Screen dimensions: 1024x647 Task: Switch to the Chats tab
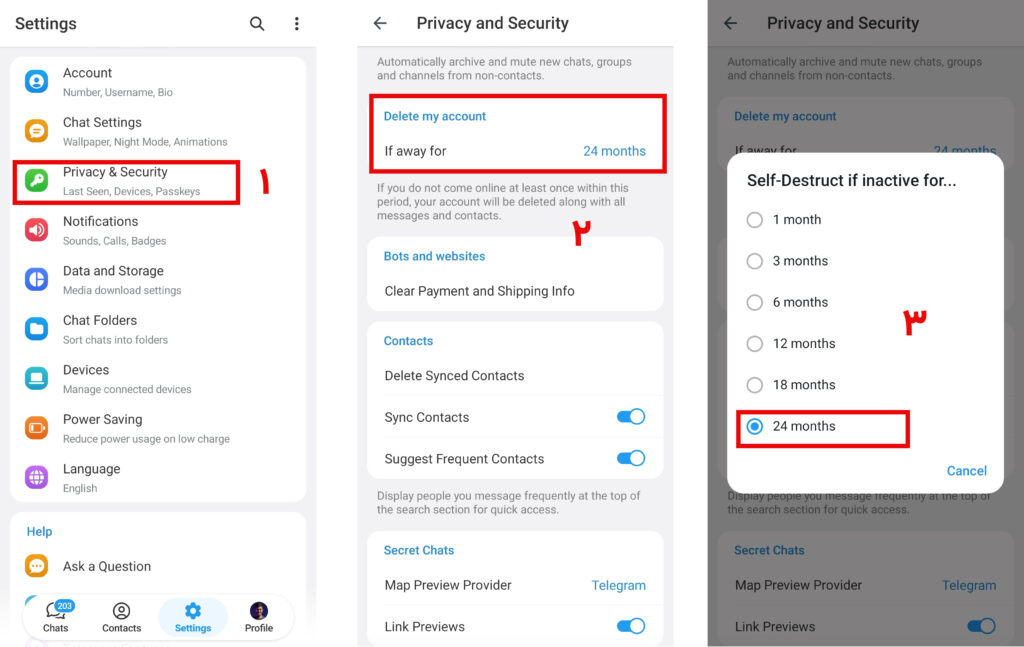click(56, 617)
